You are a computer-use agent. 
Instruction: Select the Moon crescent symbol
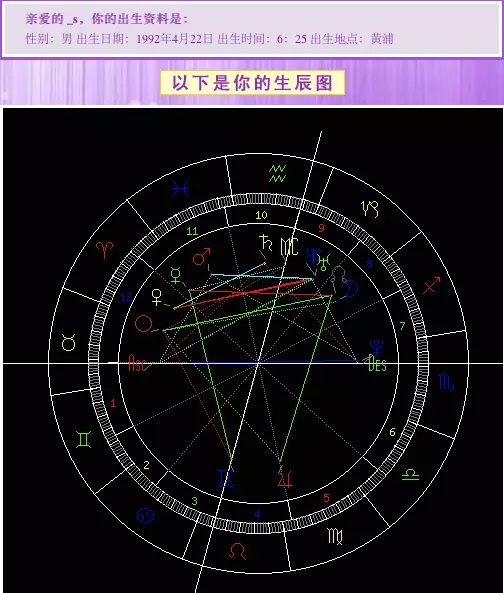(352, 289)
